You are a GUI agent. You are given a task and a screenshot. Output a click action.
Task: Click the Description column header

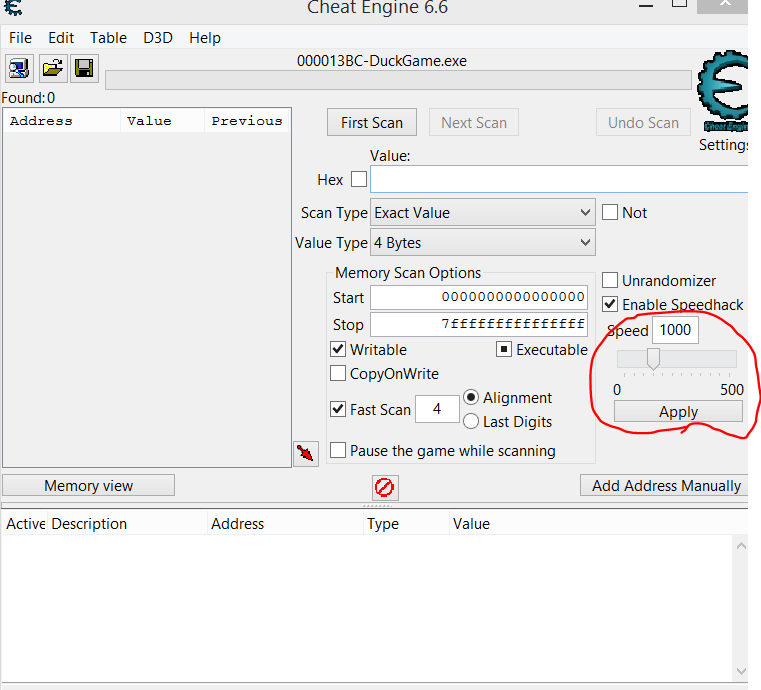(x=128, y=524)
